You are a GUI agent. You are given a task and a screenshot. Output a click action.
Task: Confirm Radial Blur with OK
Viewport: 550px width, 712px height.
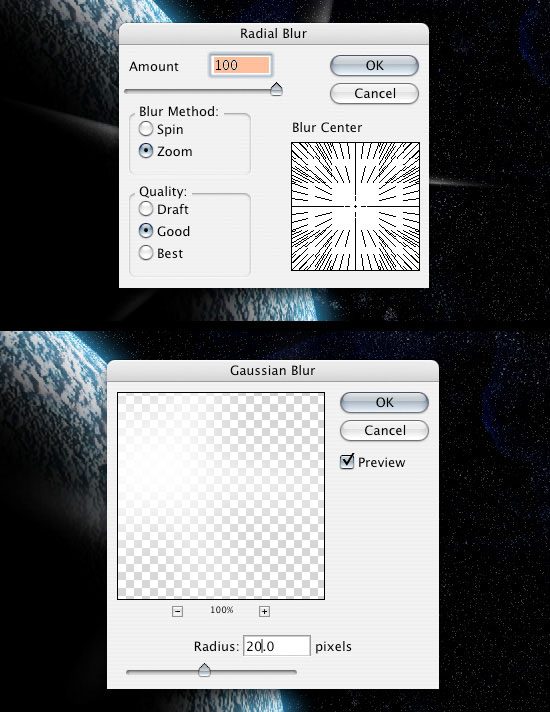pos(374,66)
